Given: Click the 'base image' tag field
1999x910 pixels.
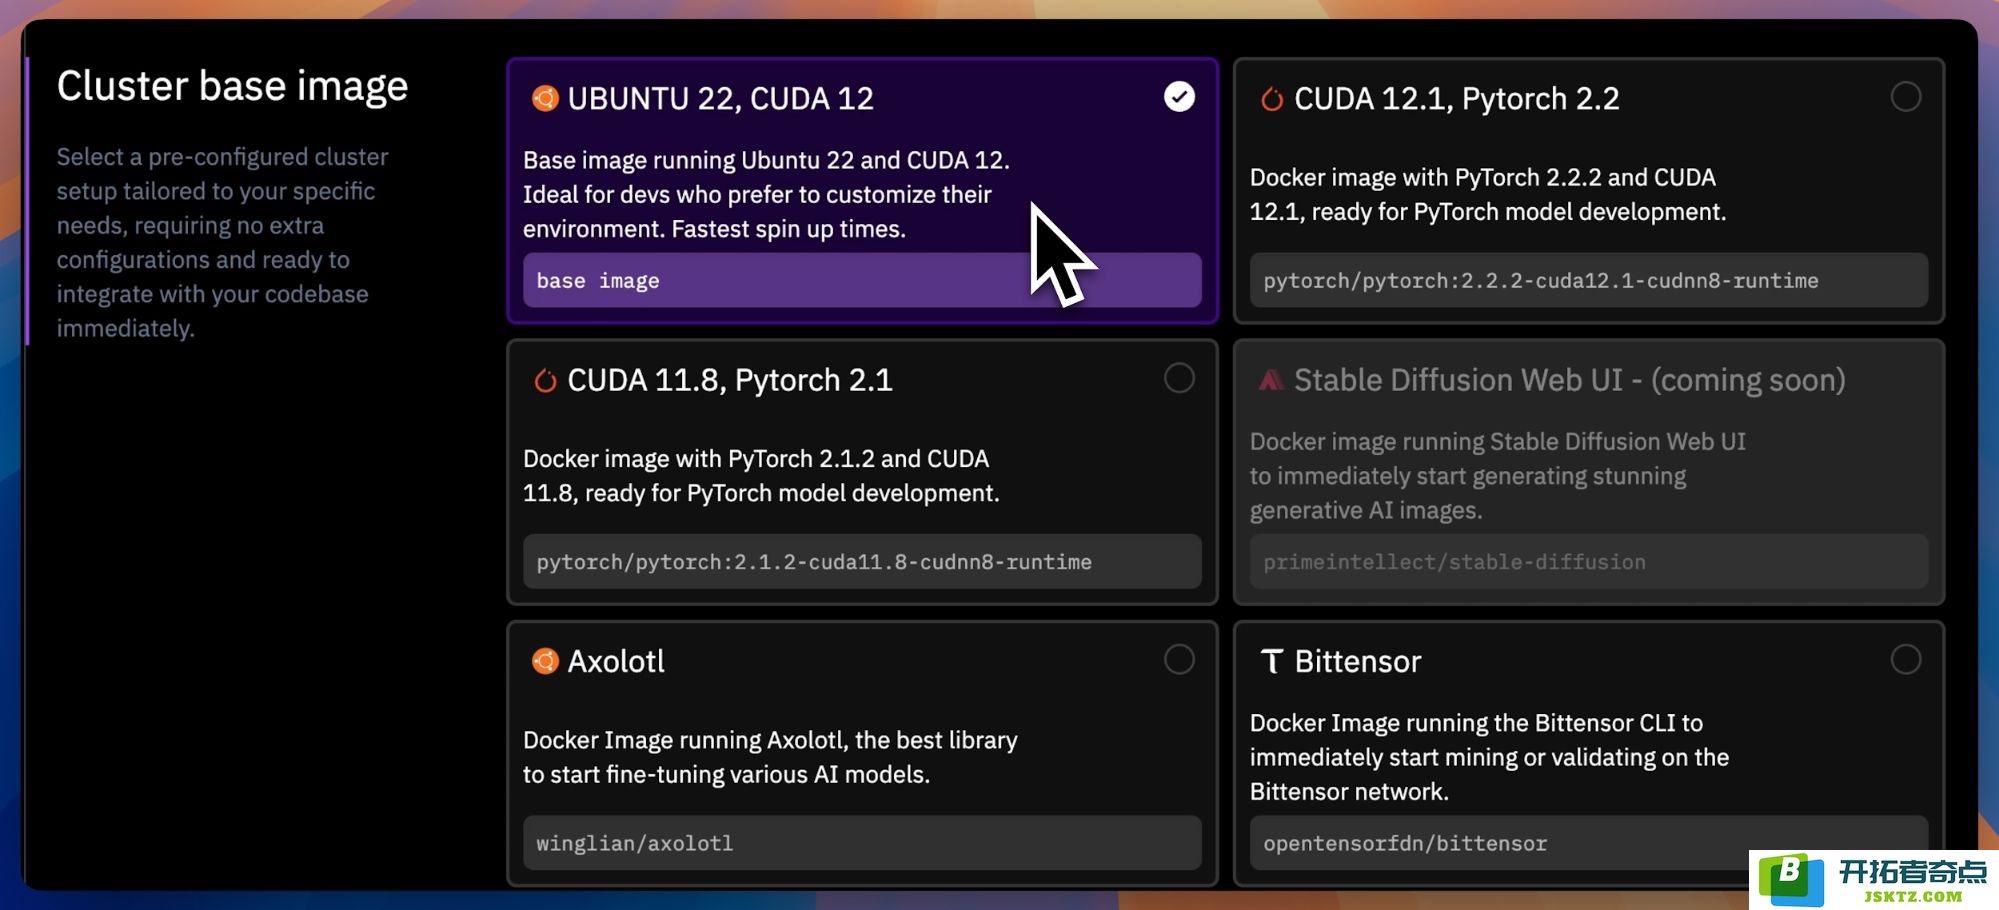Looking at the screenshot, I should 862,280.
